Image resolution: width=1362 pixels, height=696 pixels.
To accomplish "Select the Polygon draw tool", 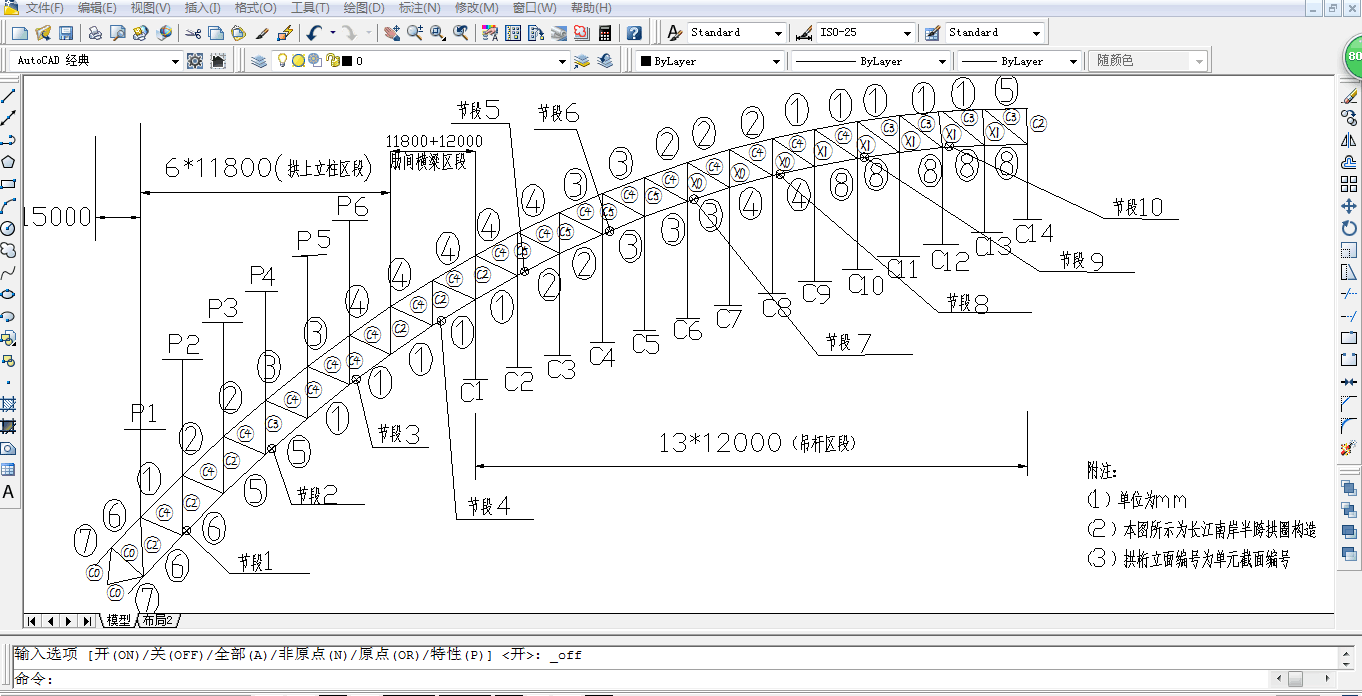I will click(x=8, y=162).
